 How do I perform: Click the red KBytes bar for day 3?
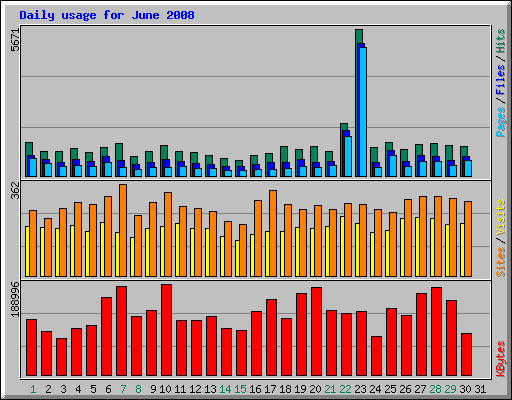(61, 357)
